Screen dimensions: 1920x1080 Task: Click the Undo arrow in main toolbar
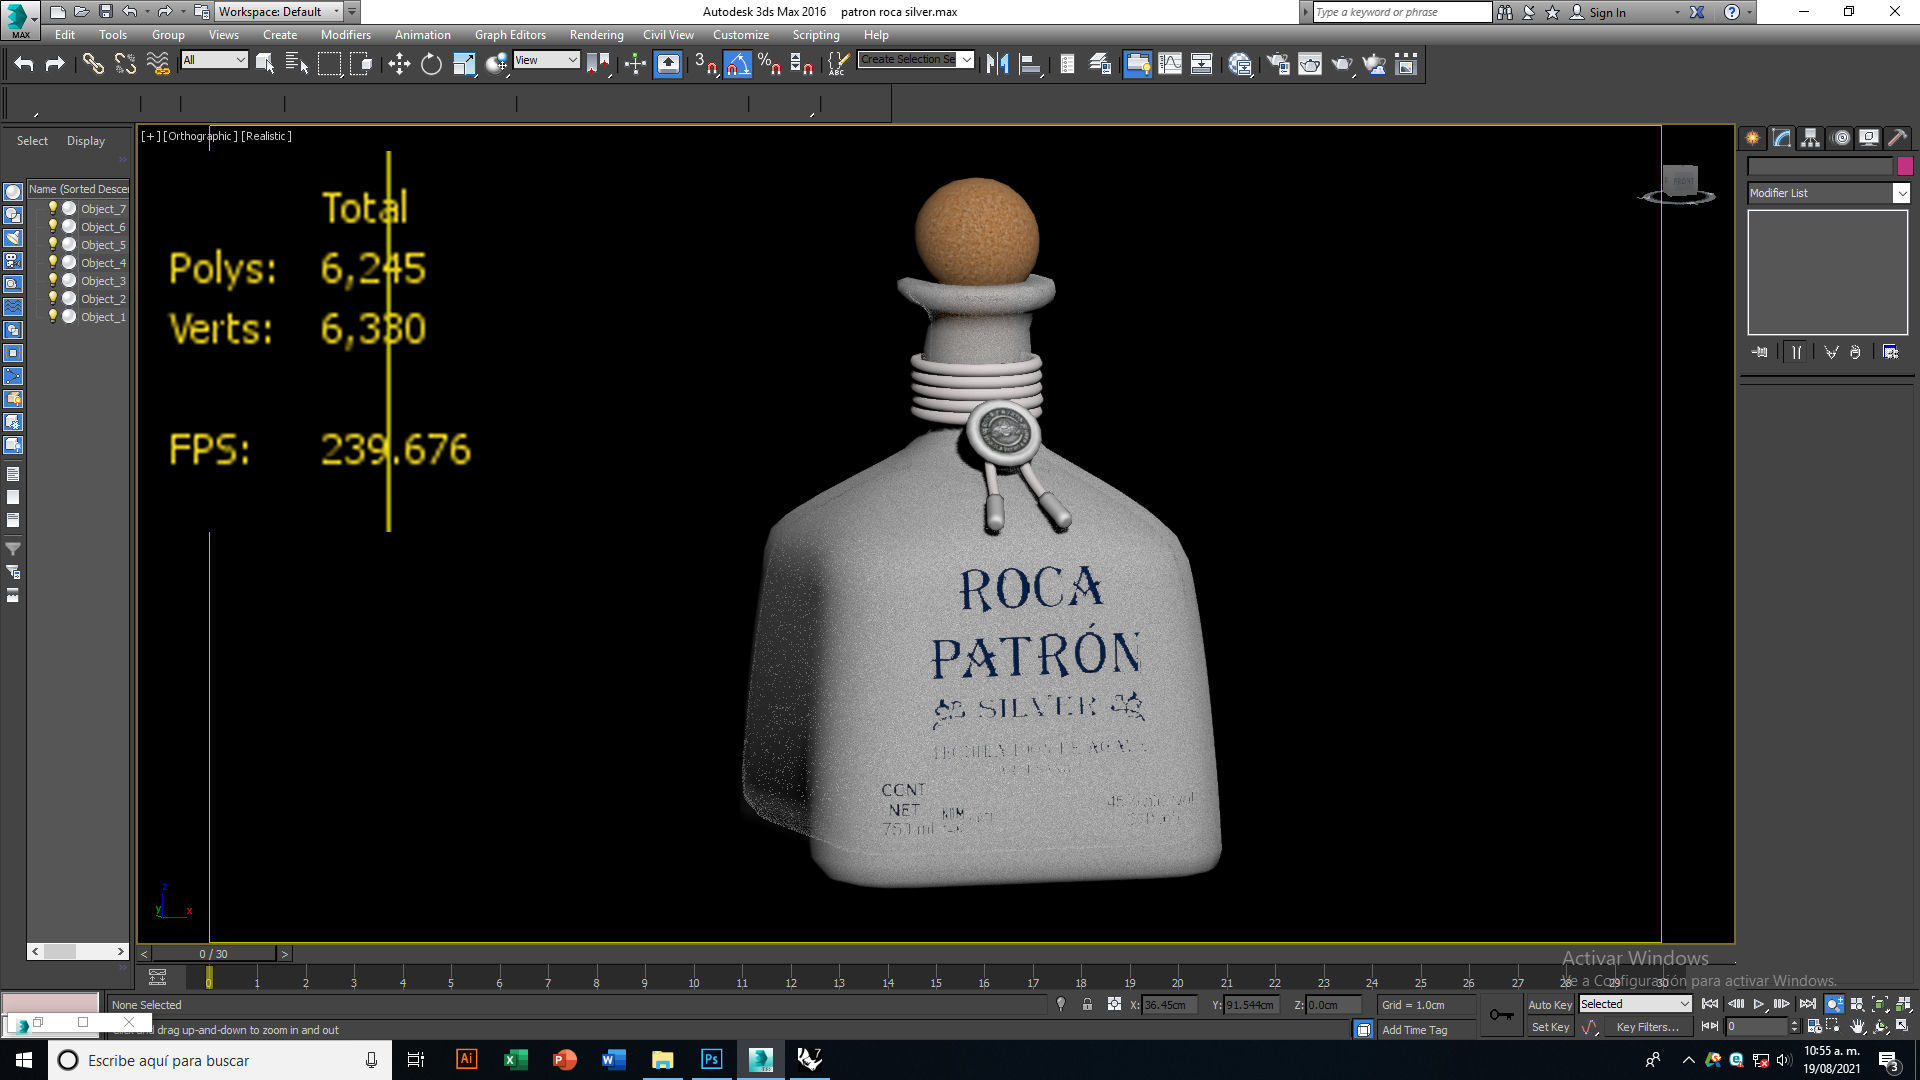[24, 64]
